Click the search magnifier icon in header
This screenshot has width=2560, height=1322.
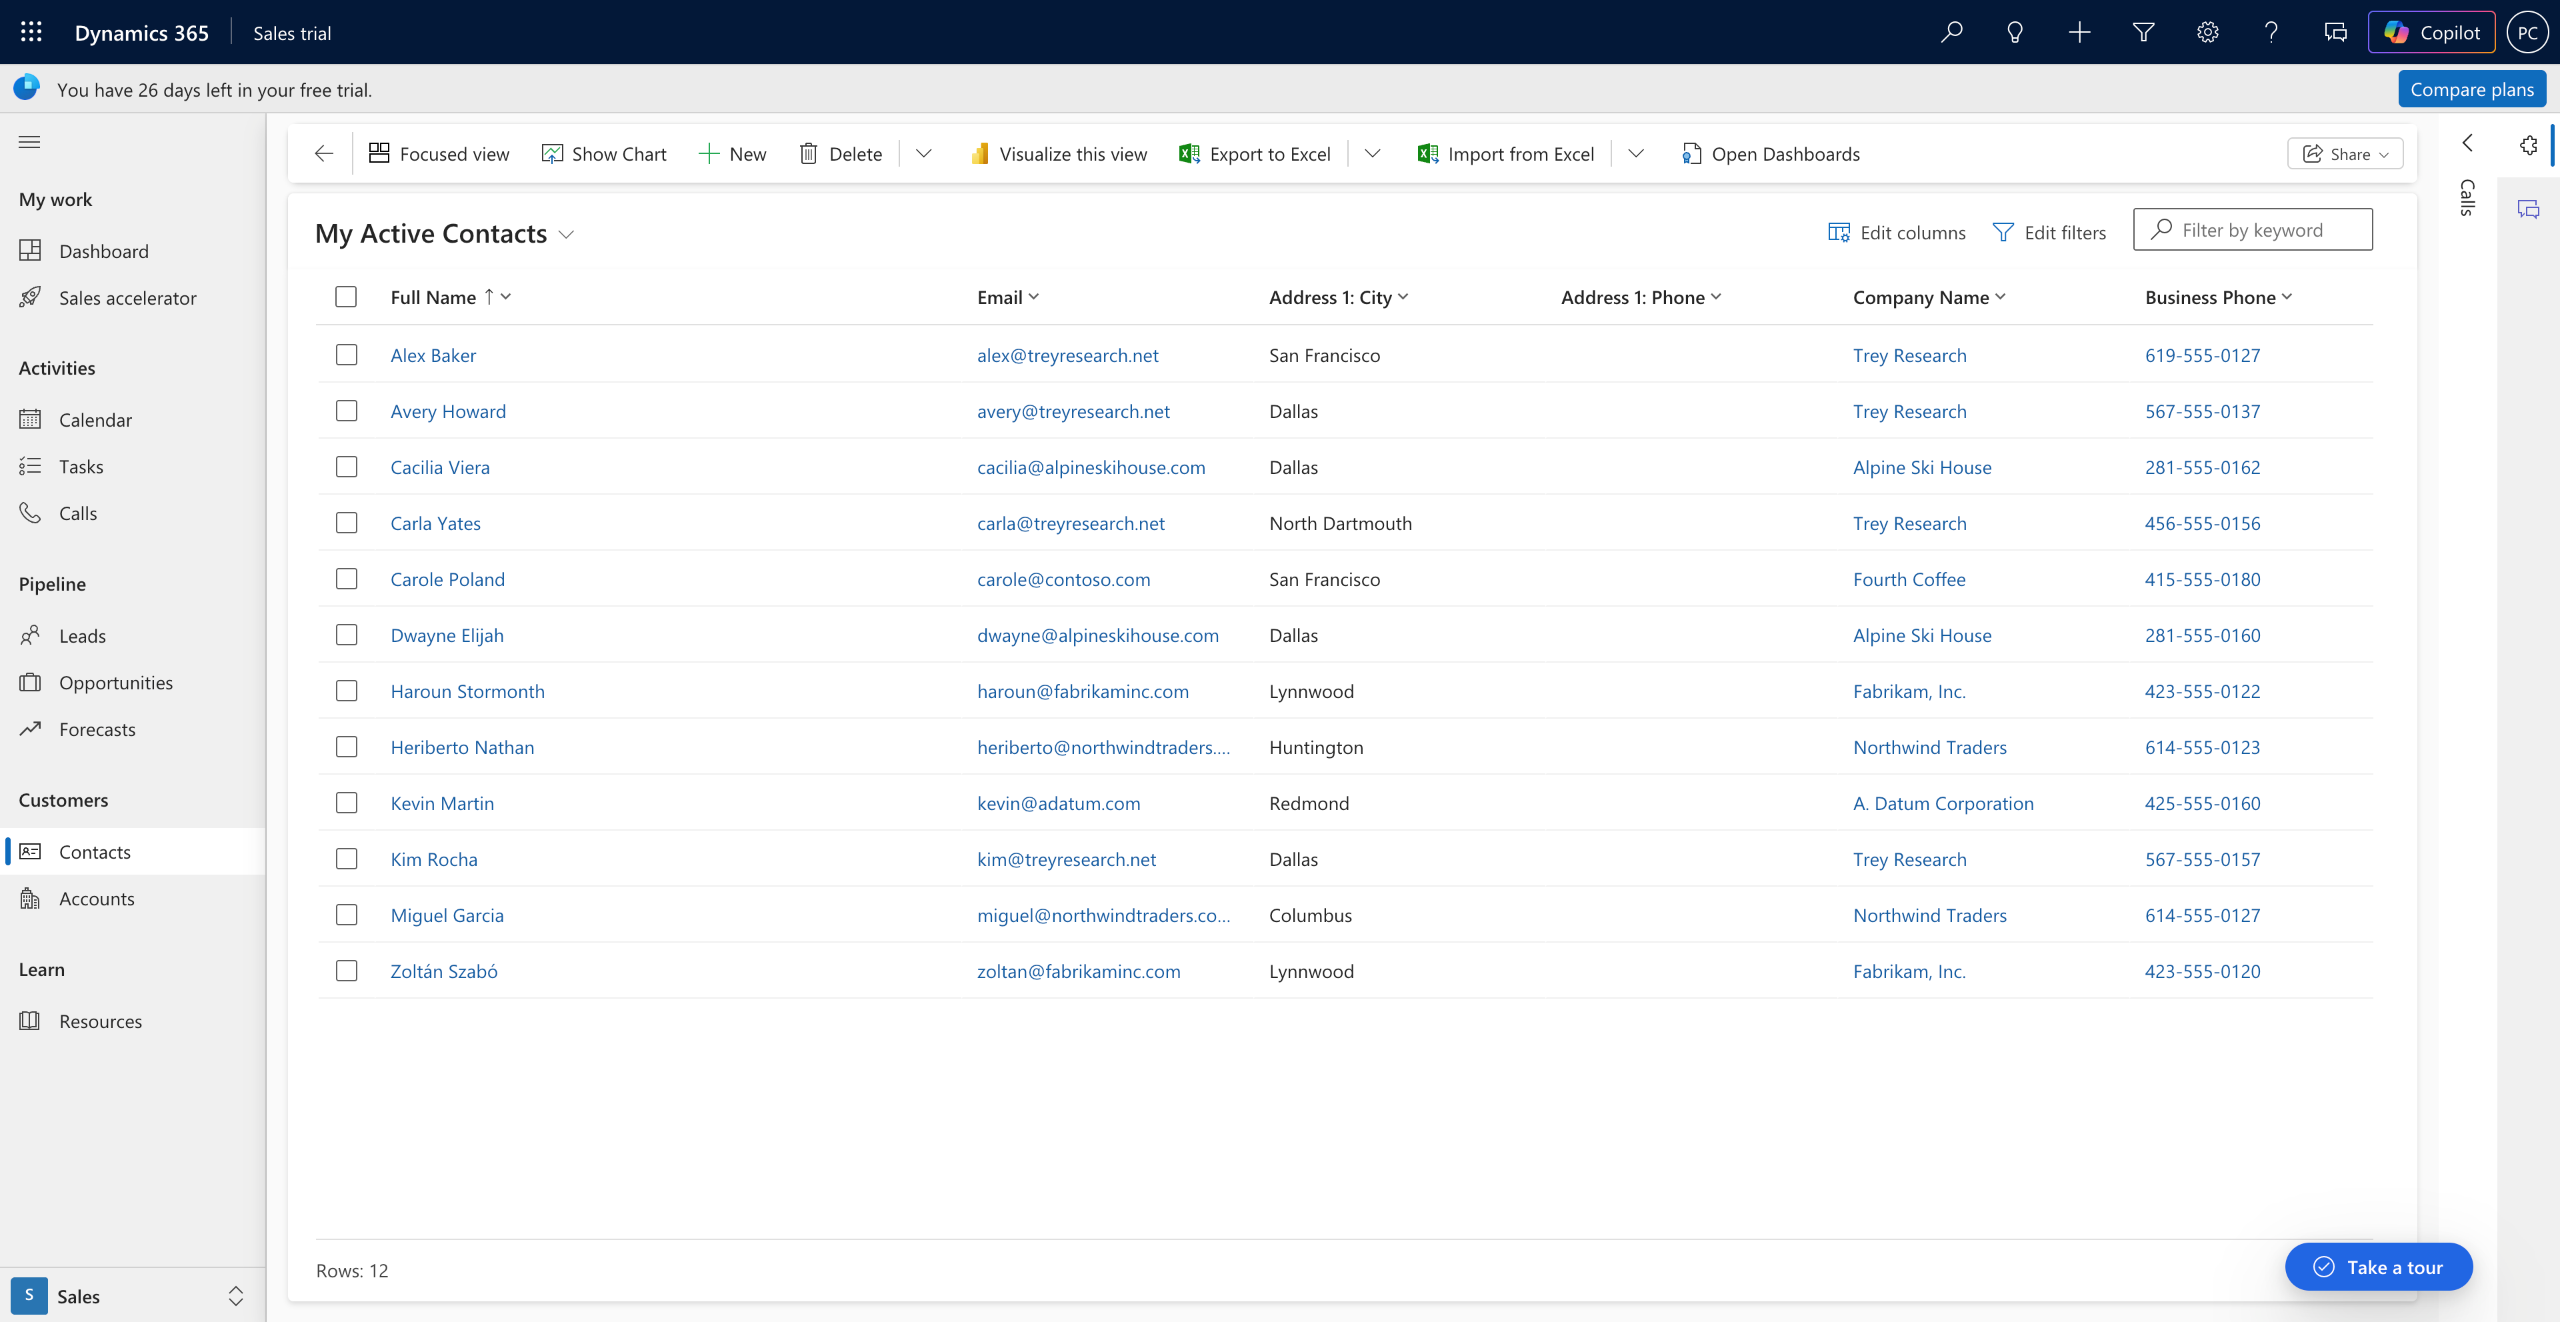point(1951,32)
